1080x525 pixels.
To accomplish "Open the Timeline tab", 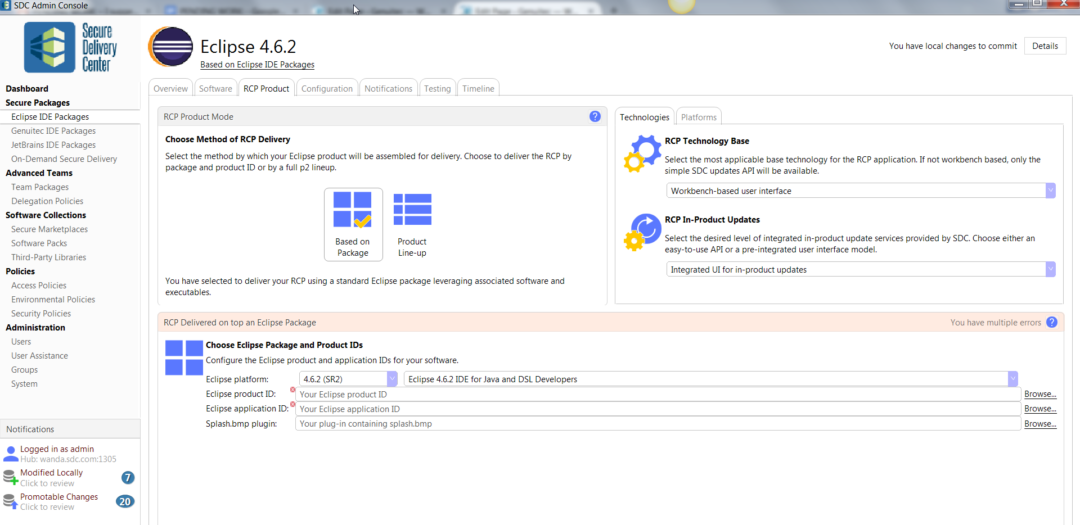I will pos(478,88).
